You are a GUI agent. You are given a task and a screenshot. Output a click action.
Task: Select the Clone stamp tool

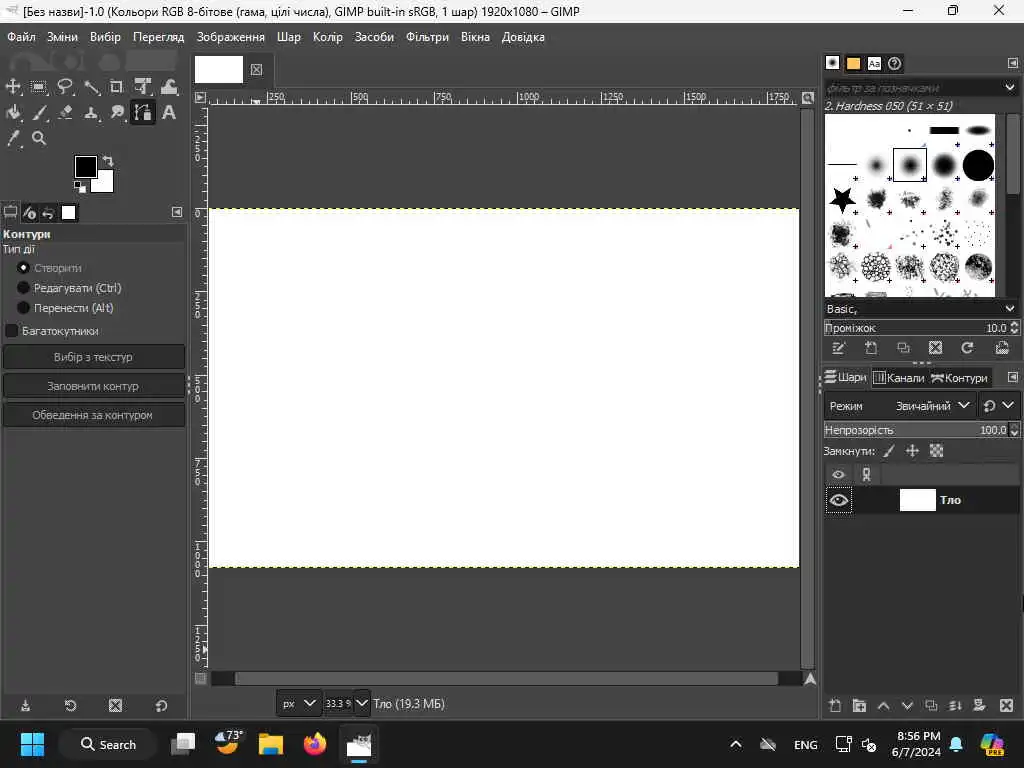coord(91,113)
